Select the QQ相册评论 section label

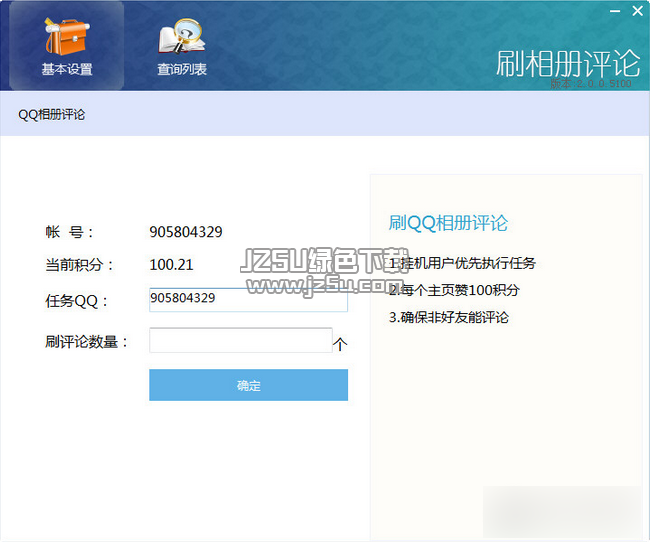51,114
